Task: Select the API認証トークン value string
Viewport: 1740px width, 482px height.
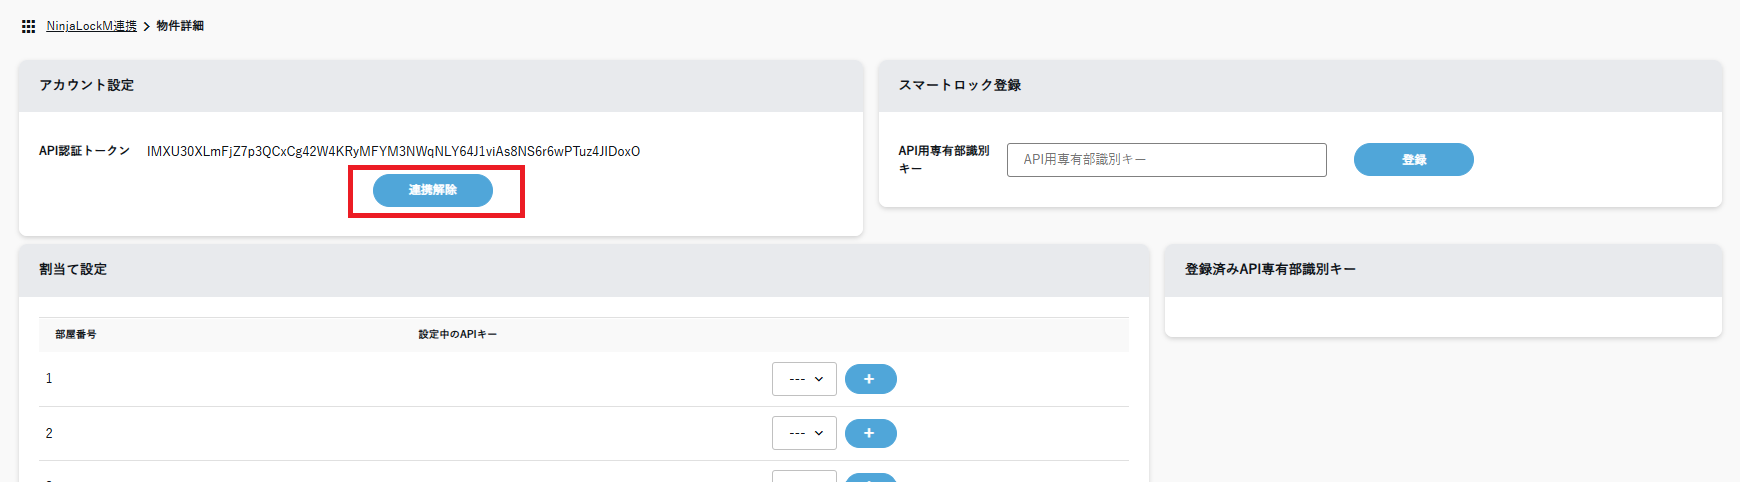Action: click(393, 152)
